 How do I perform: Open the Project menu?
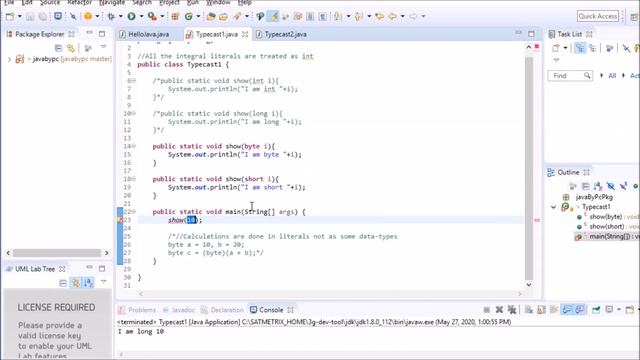coord(169,2)
